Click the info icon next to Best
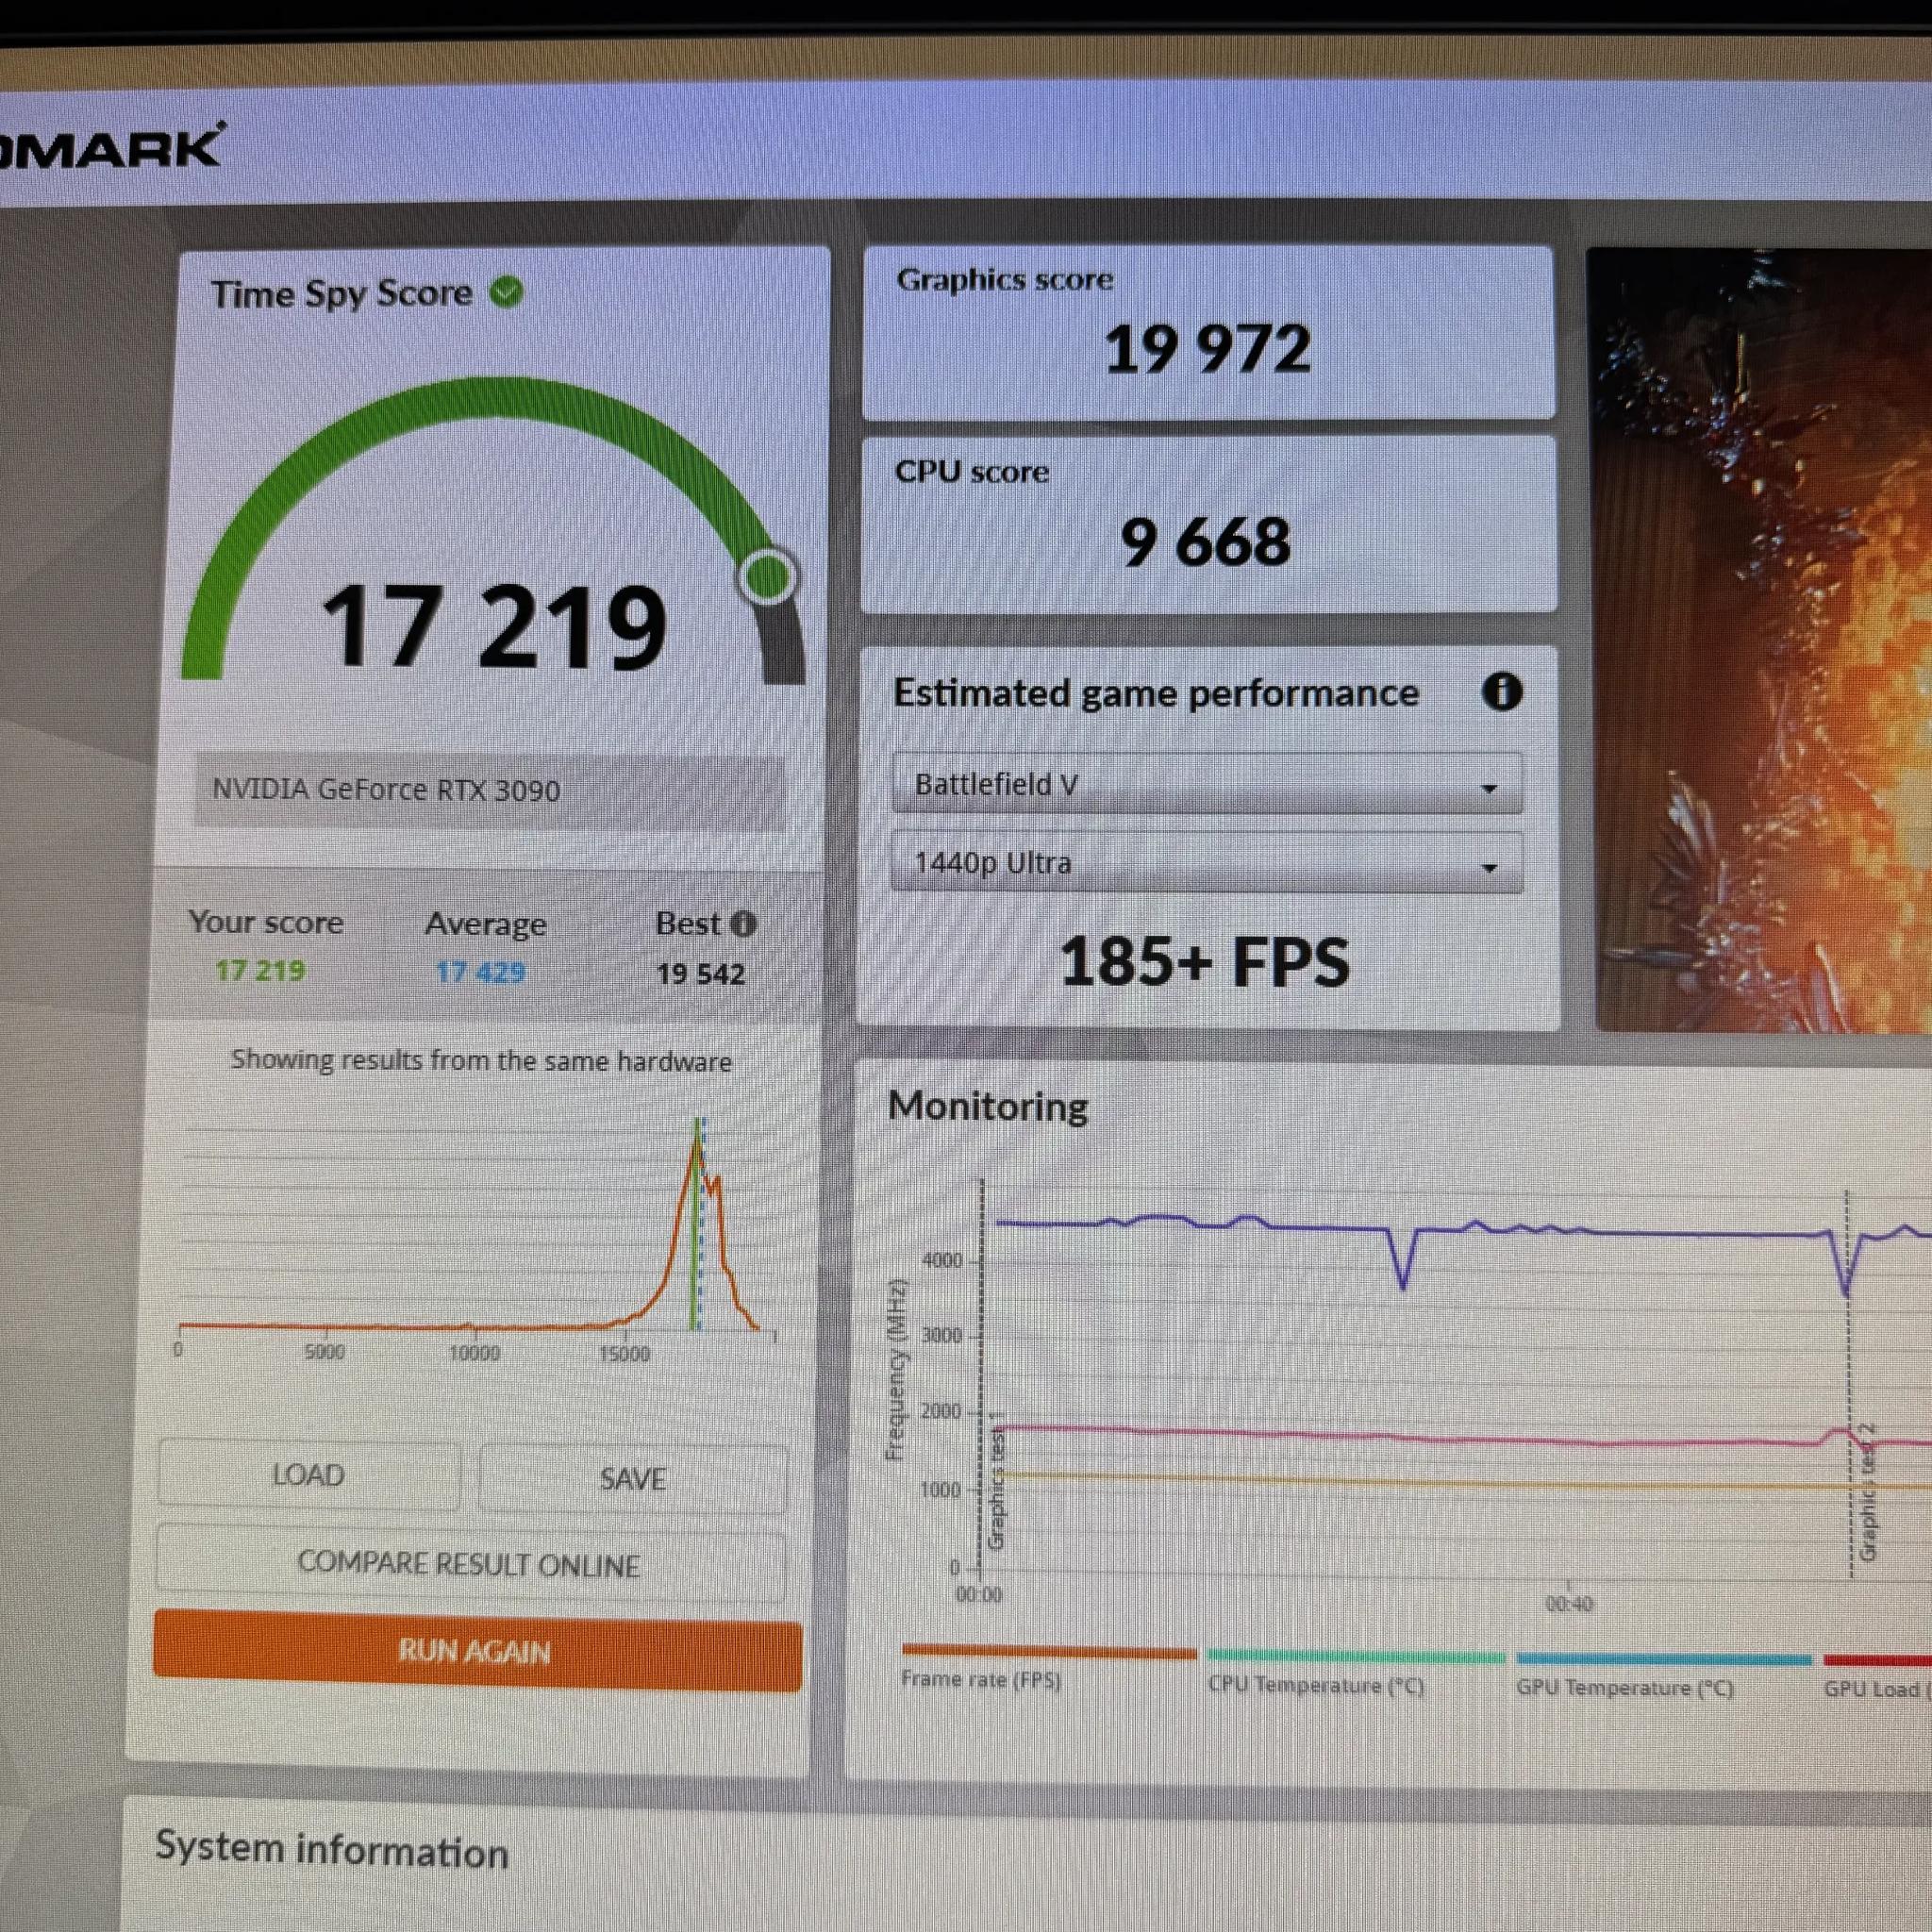The image size is (1932, 1932). (743, 924)
